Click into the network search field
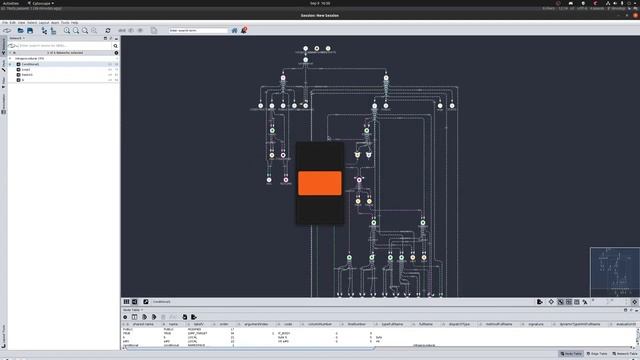Image resolution: width=640 pixels, height=360 pixels. pyautogui.click(x=65, y=46)
